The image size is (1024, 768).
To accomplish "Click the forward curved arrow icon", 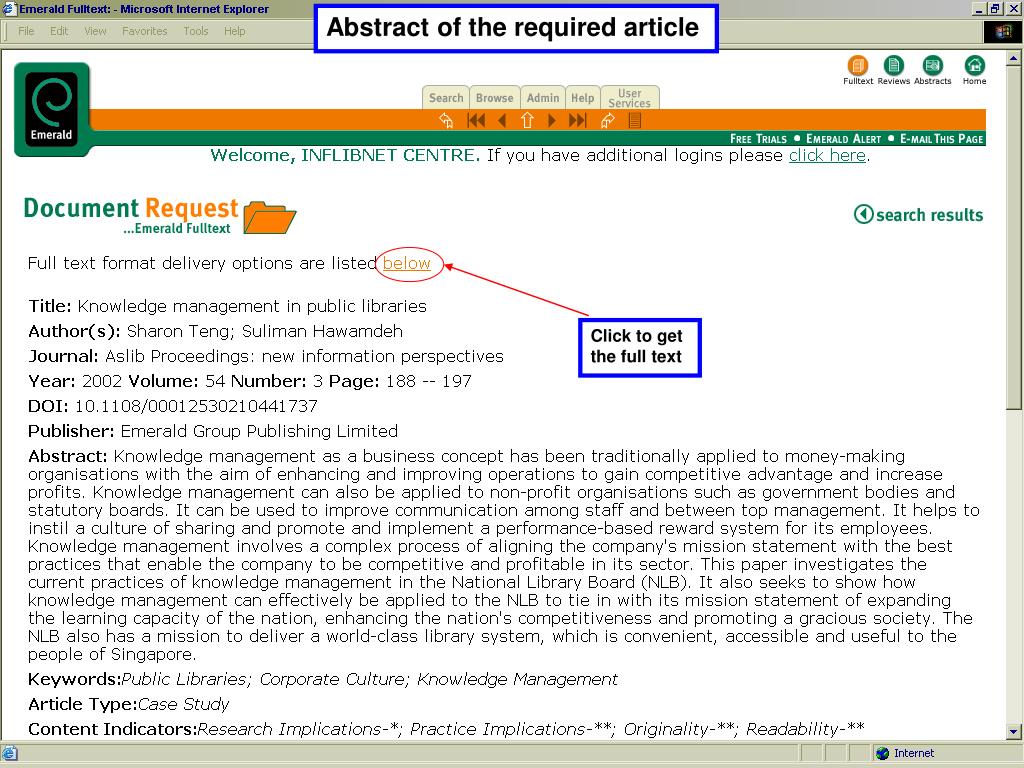I will pyautogui.click(x=607, y=120).
